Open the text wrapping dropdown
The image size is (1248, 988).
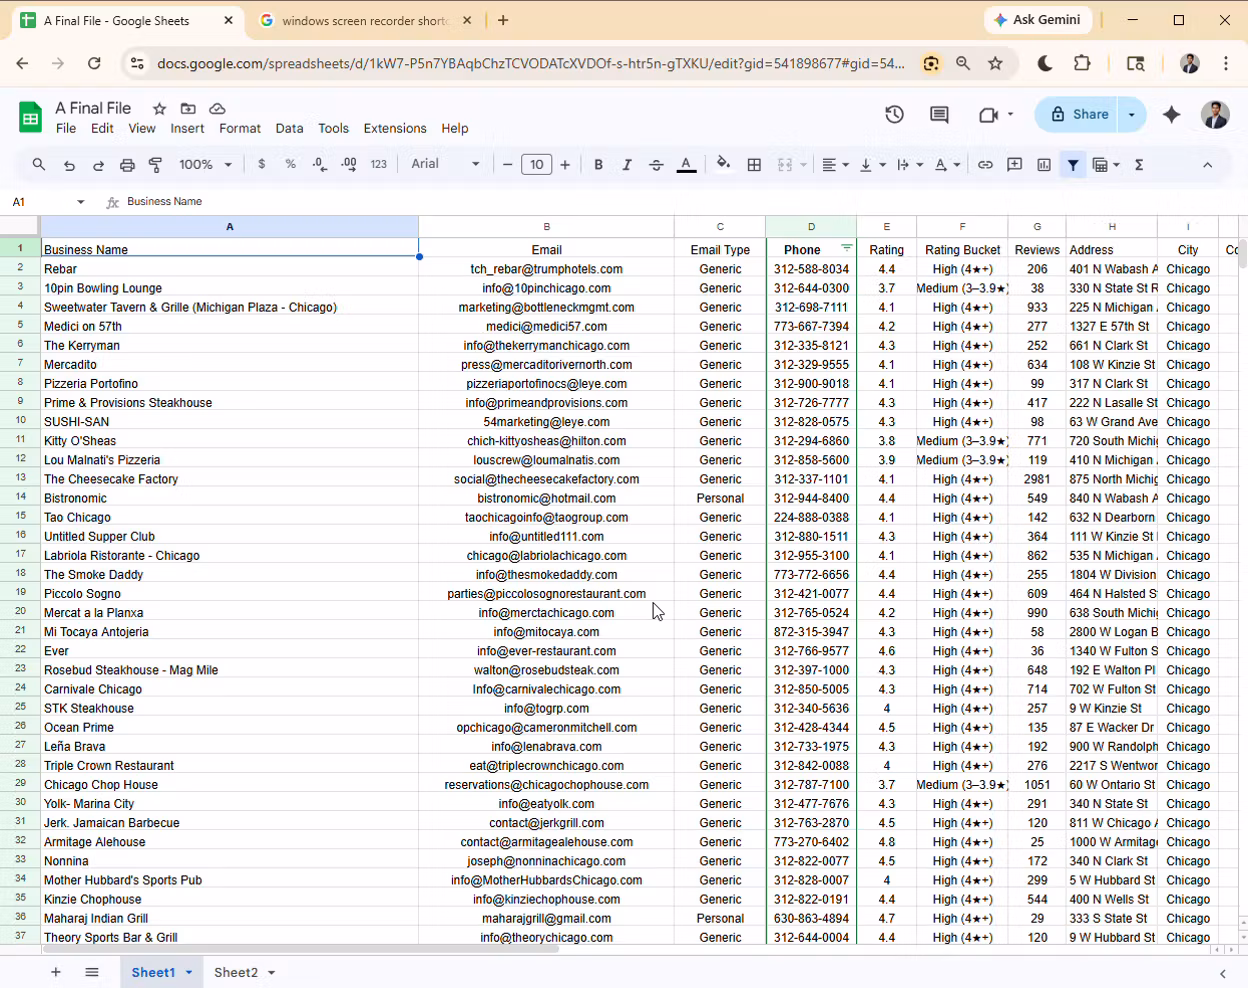pyautogui.click(x=909, y=165)
